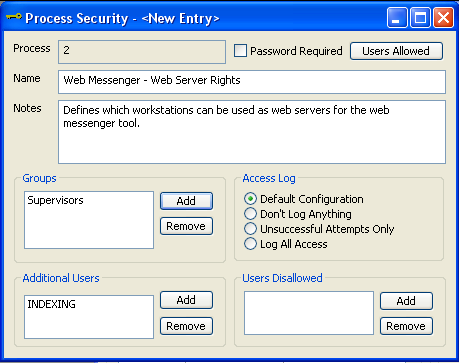Select INDEXING in Additional Users list
Screen dimensions: 459x363
click(51, 304)
